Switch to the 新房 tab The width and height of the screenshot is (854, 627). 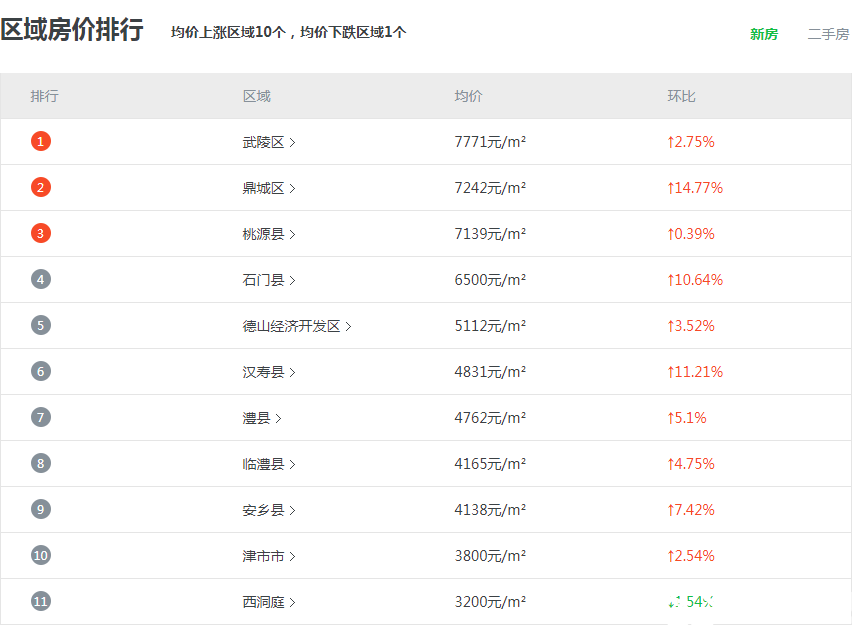click(763, 34)
